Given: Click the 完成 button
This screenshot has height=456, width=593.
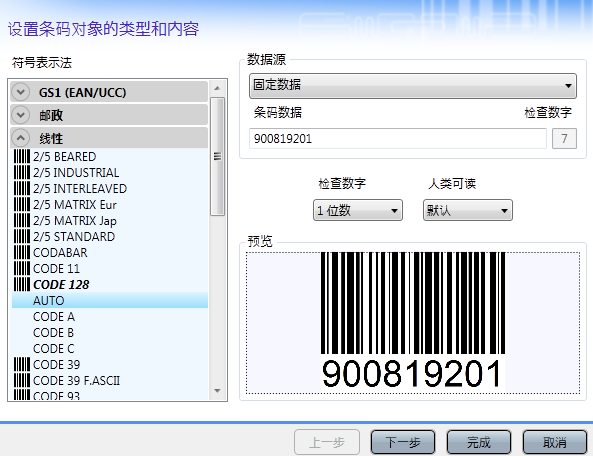Looking at the screenshot, I should tap(479, 442).
